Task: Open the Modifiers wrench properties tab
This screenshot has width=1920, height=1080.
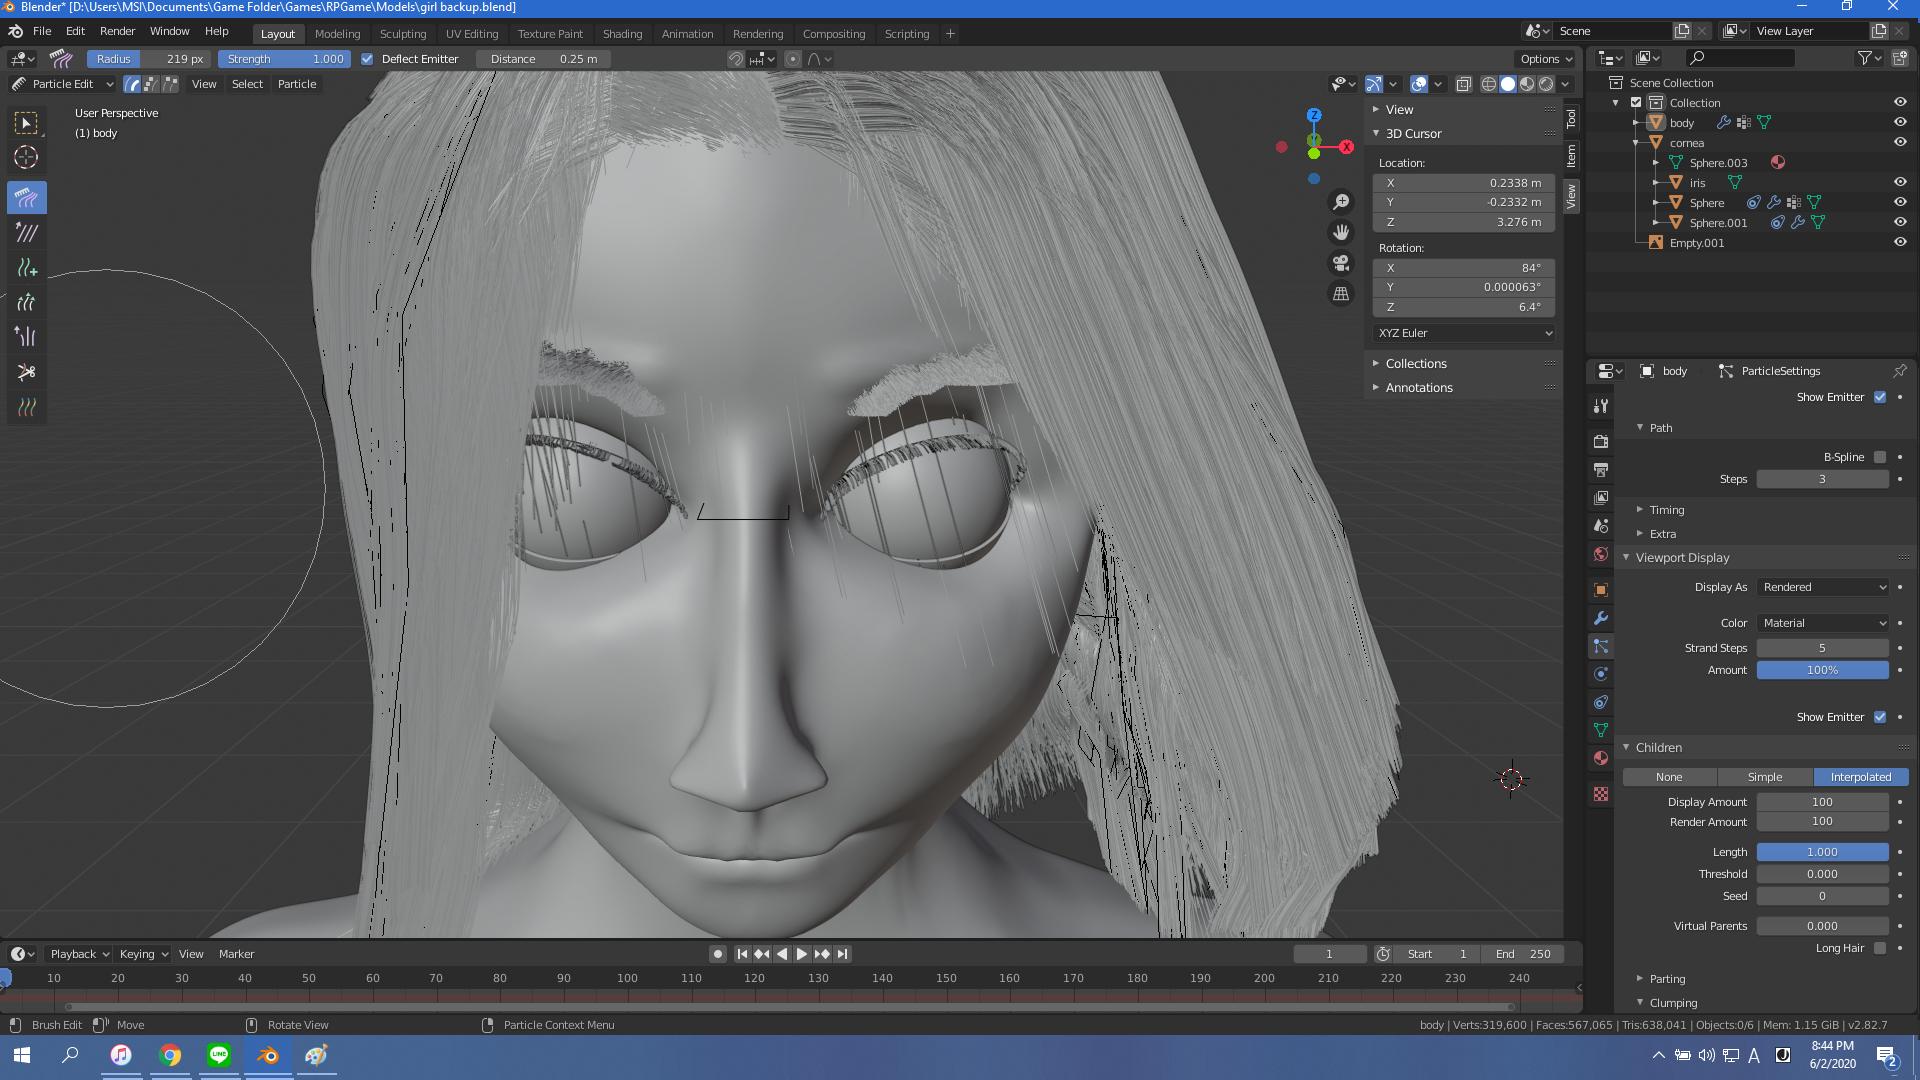Action: pos(1601,618)
